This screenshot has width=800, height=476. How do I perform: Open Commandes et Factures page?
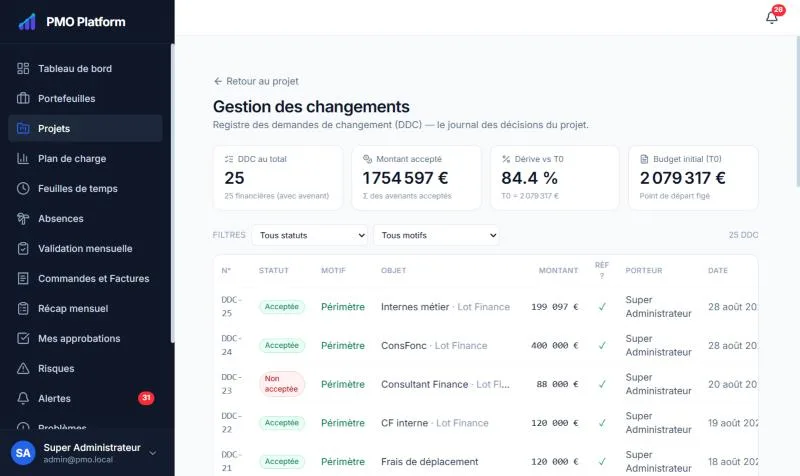coord(85,279)
